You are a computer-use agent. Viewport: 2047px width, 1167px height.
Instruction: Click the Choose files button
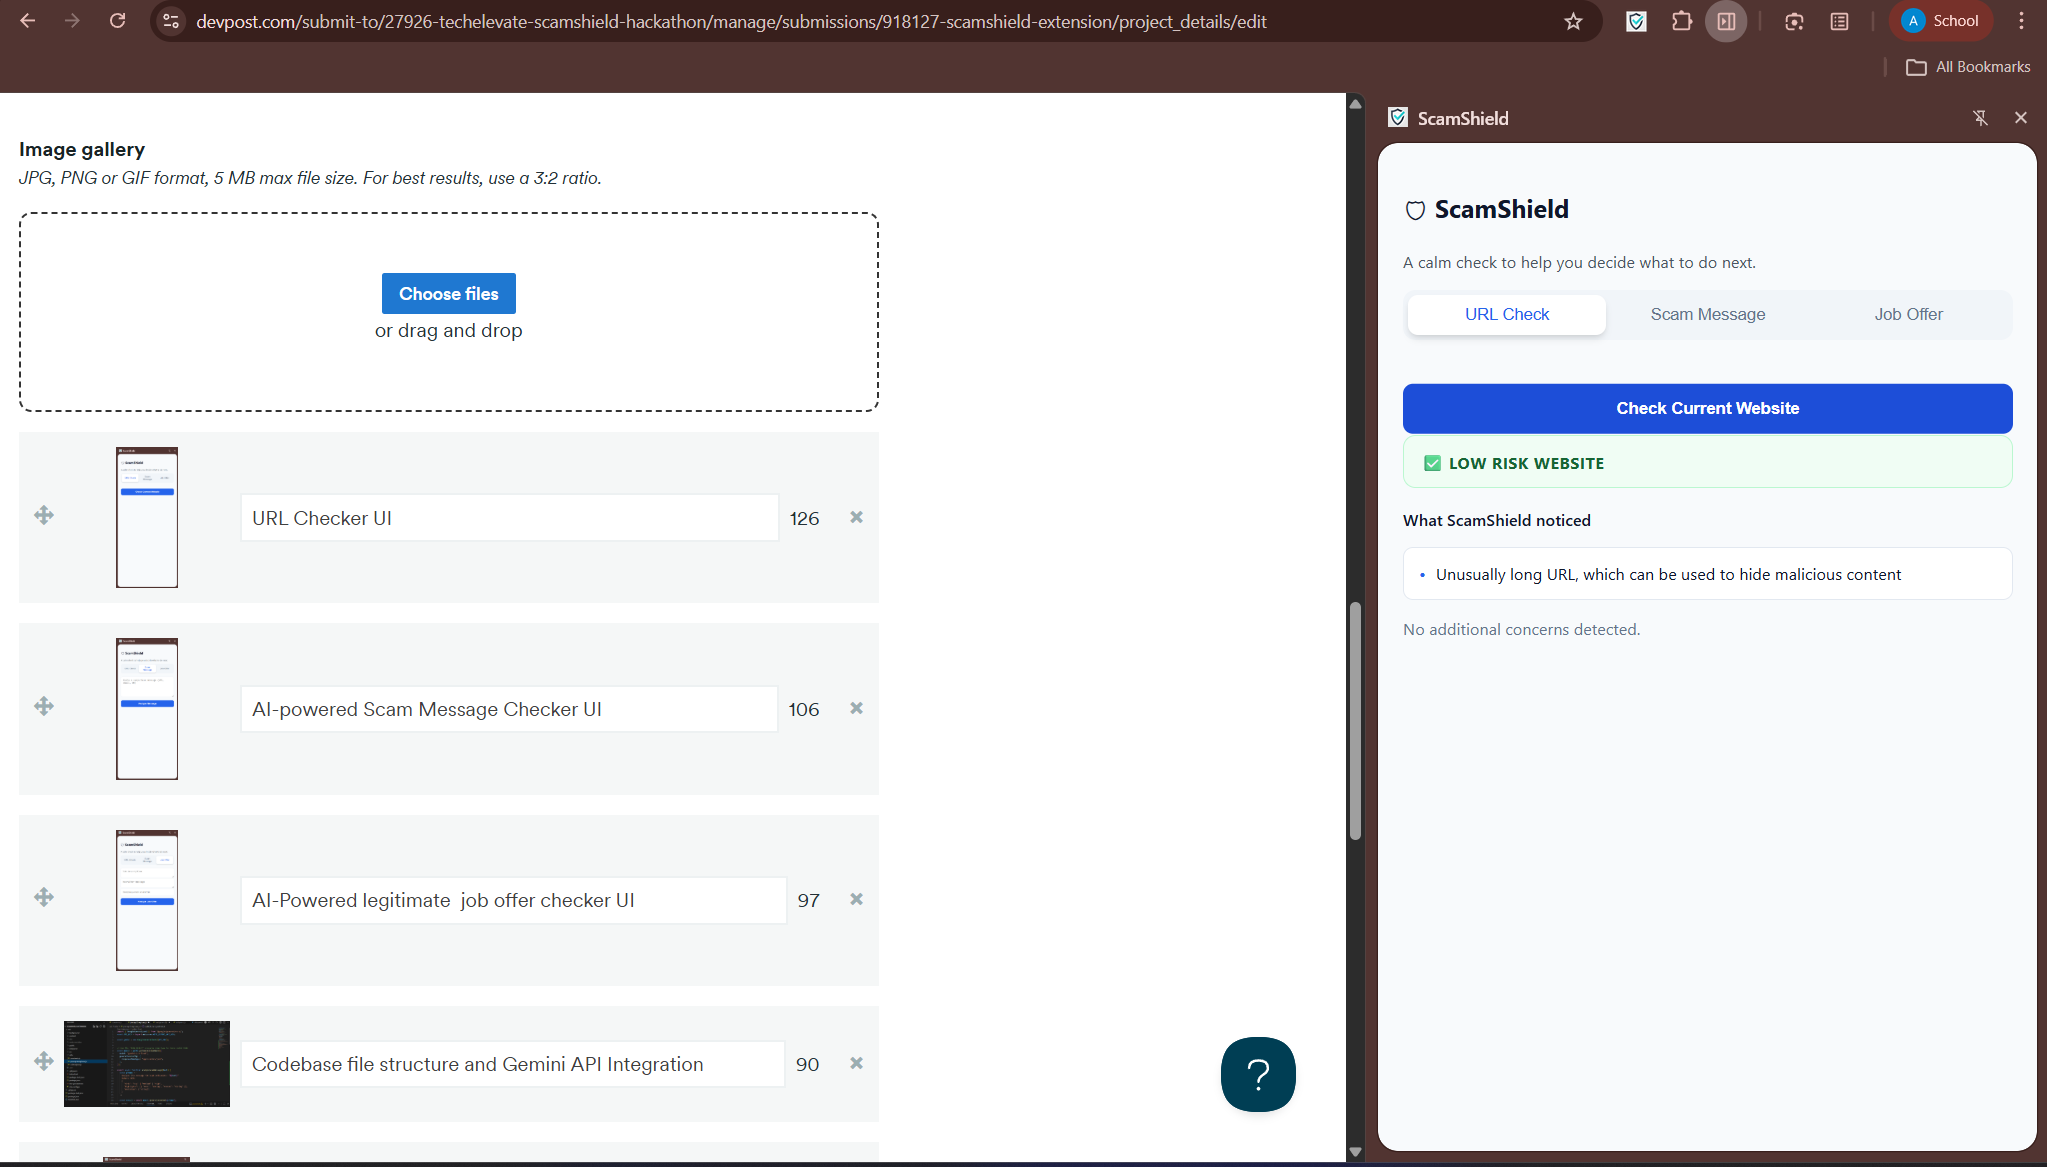click(448, 293)
